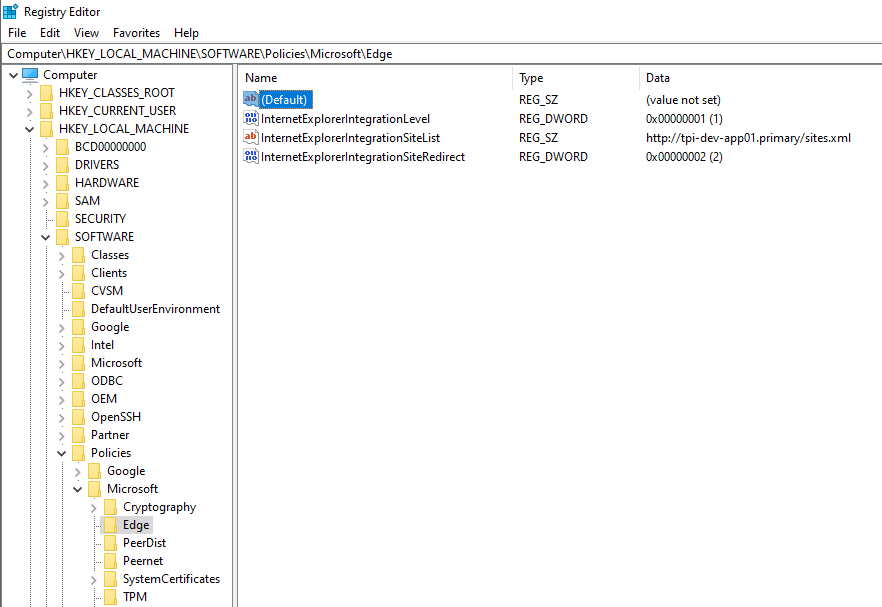Viewport: 882px width, 607px height.
Task: Click the TPM folder icon
Action: (111, 597)
